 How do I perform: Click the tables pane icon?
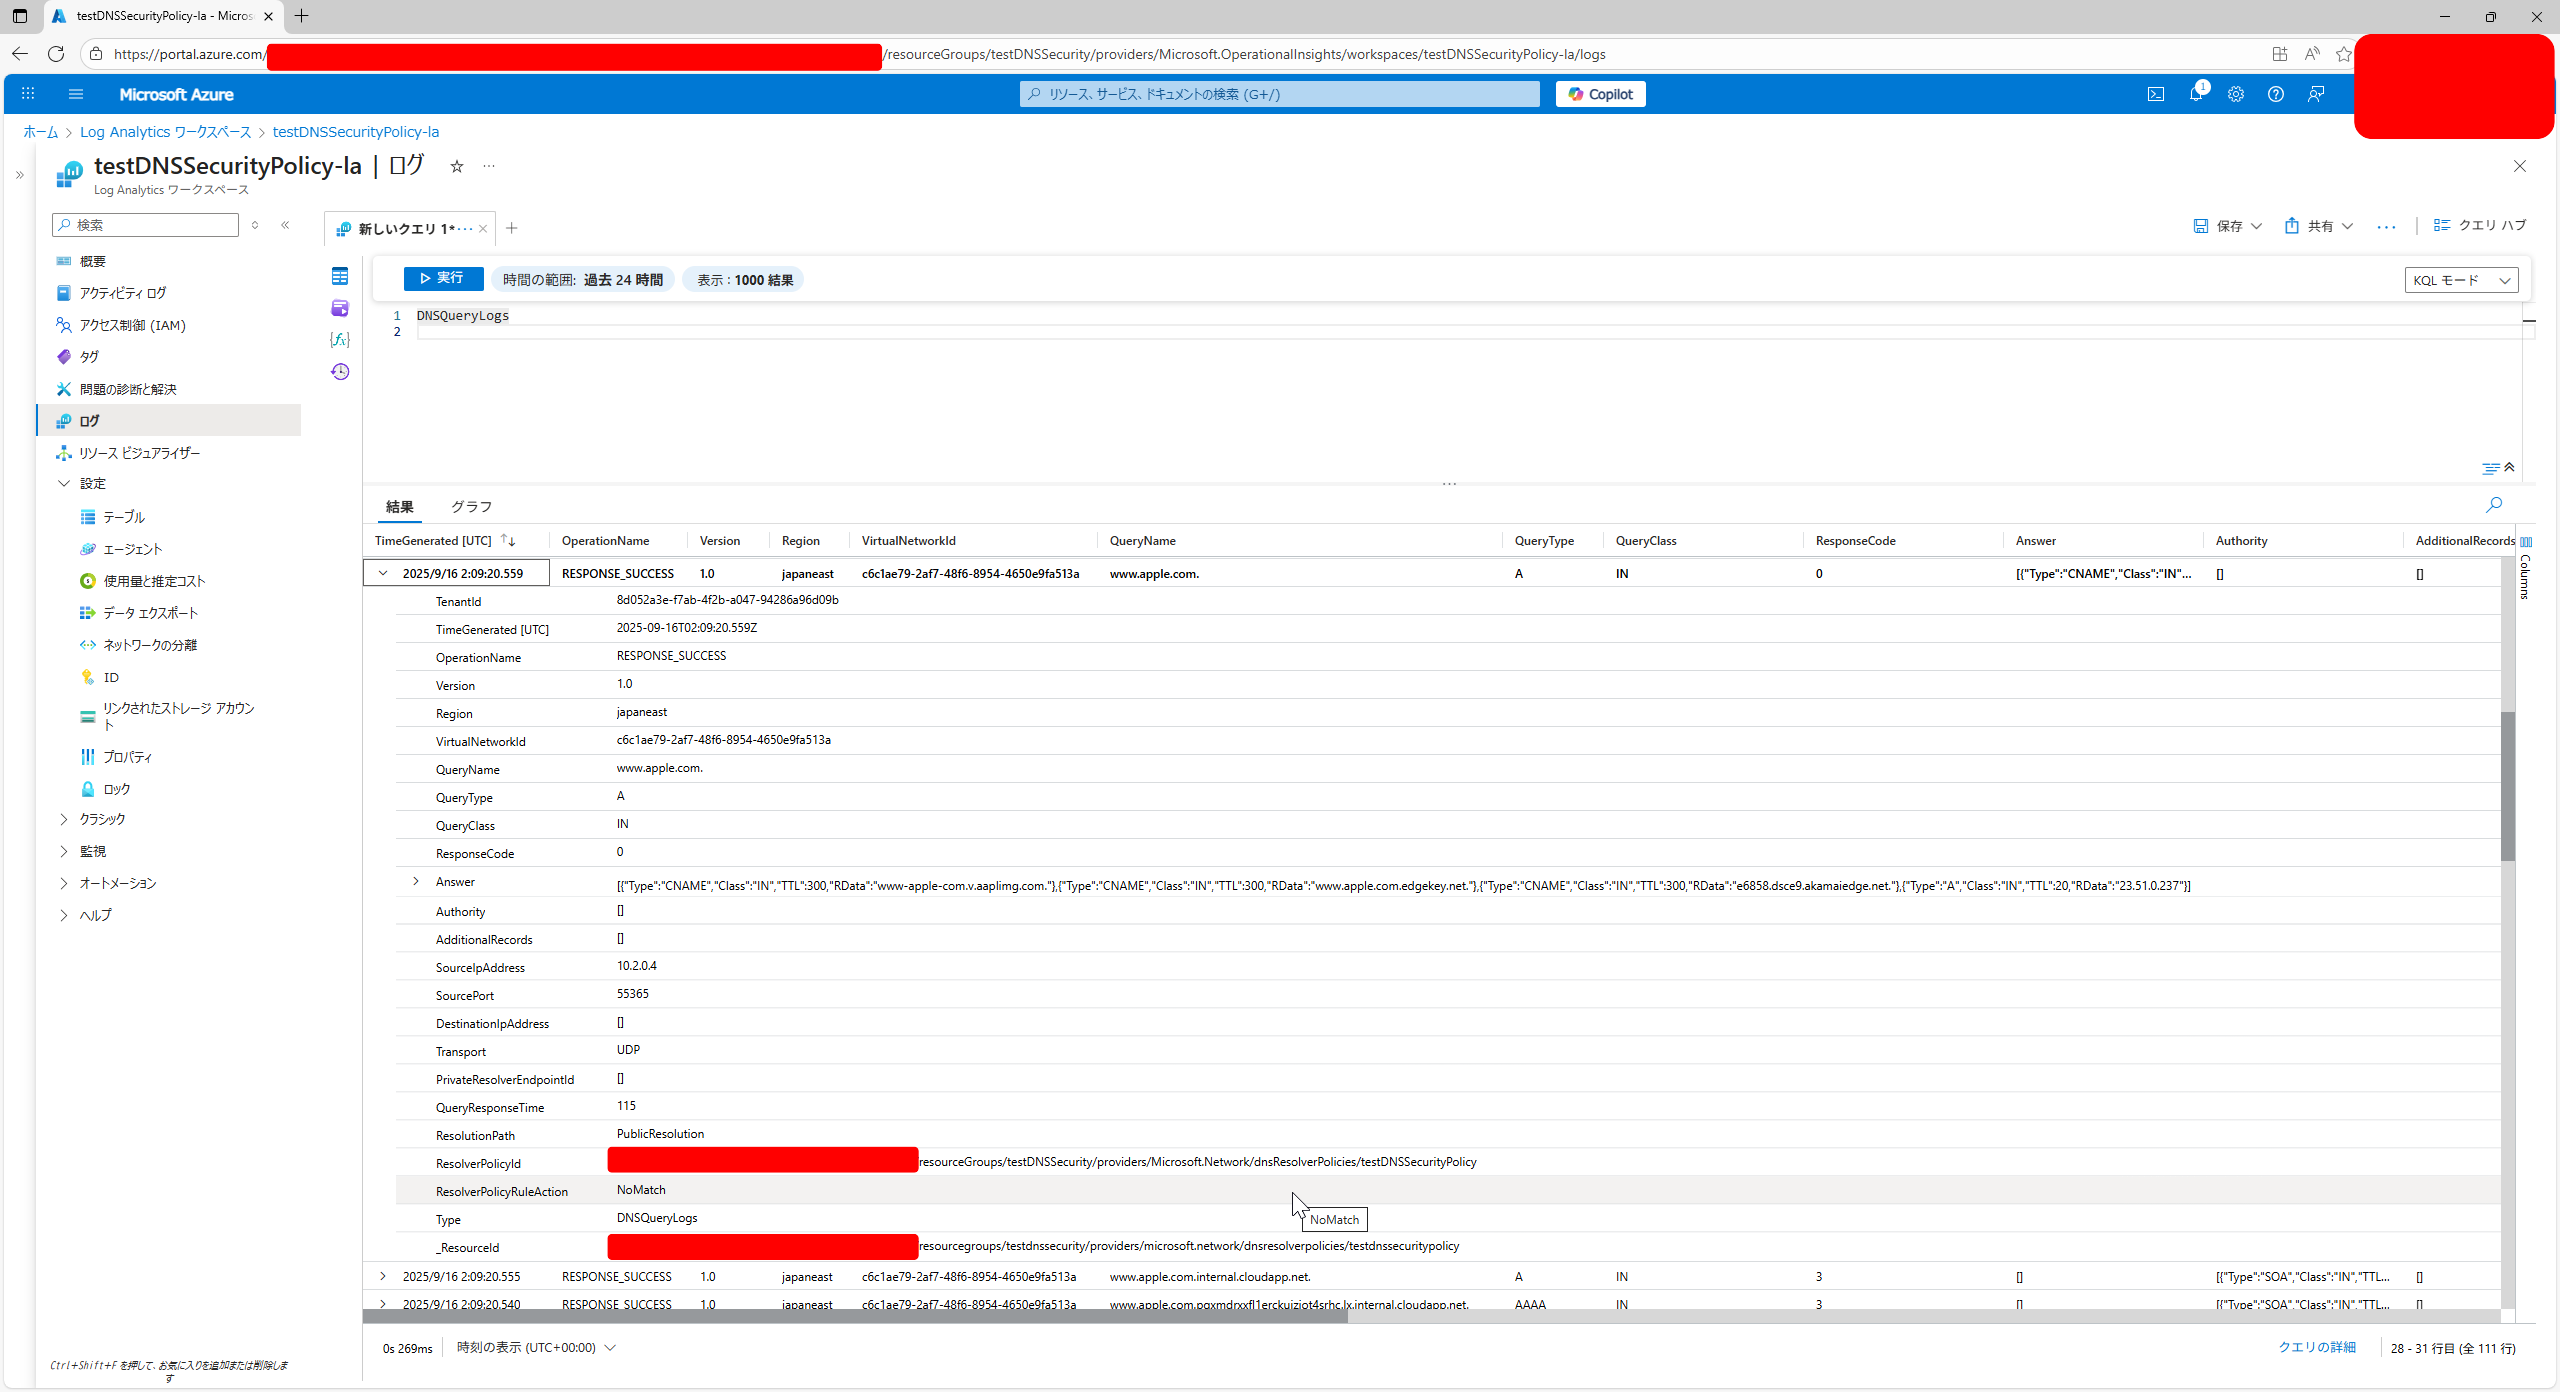tap(340, 276)
